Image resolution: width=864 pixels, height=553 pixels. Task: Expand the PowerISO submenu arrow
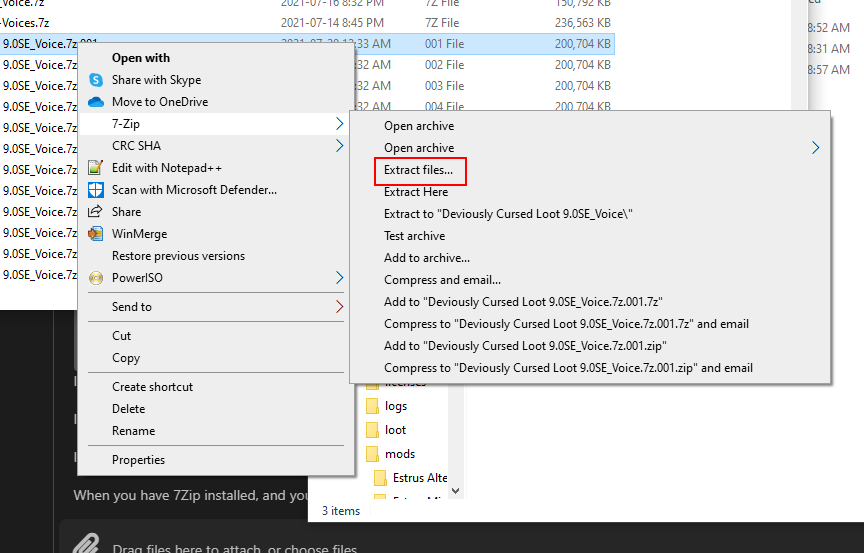pos(339,278)
